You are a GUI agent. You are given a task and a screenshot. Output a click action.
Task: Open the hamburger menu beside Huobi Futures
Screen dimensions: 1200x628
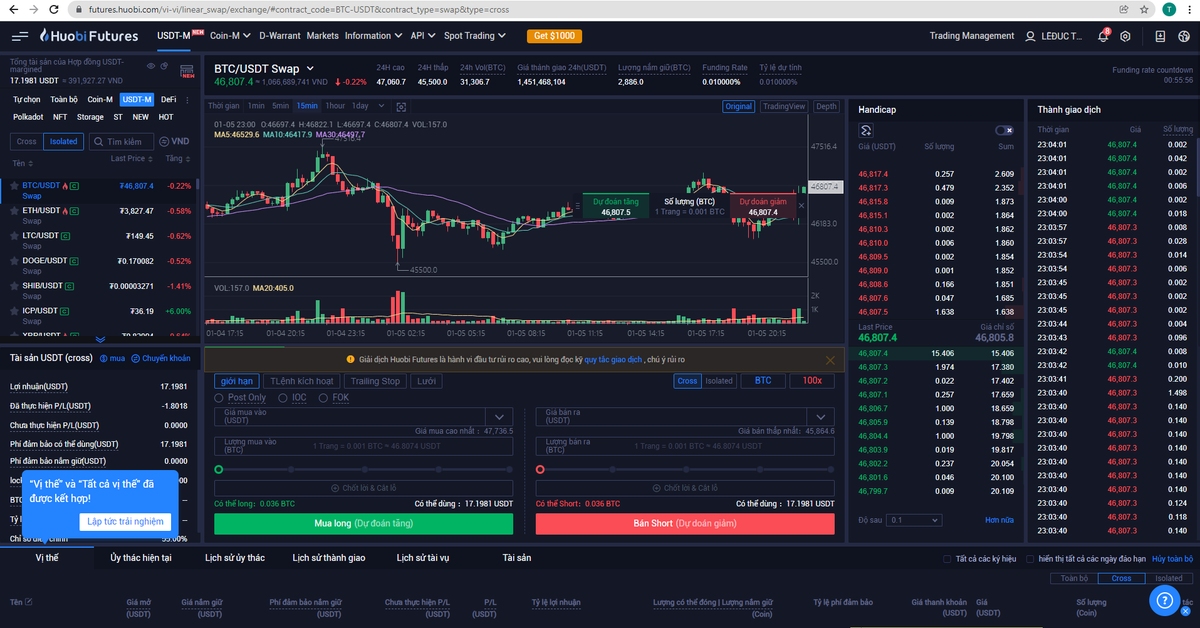20,36
